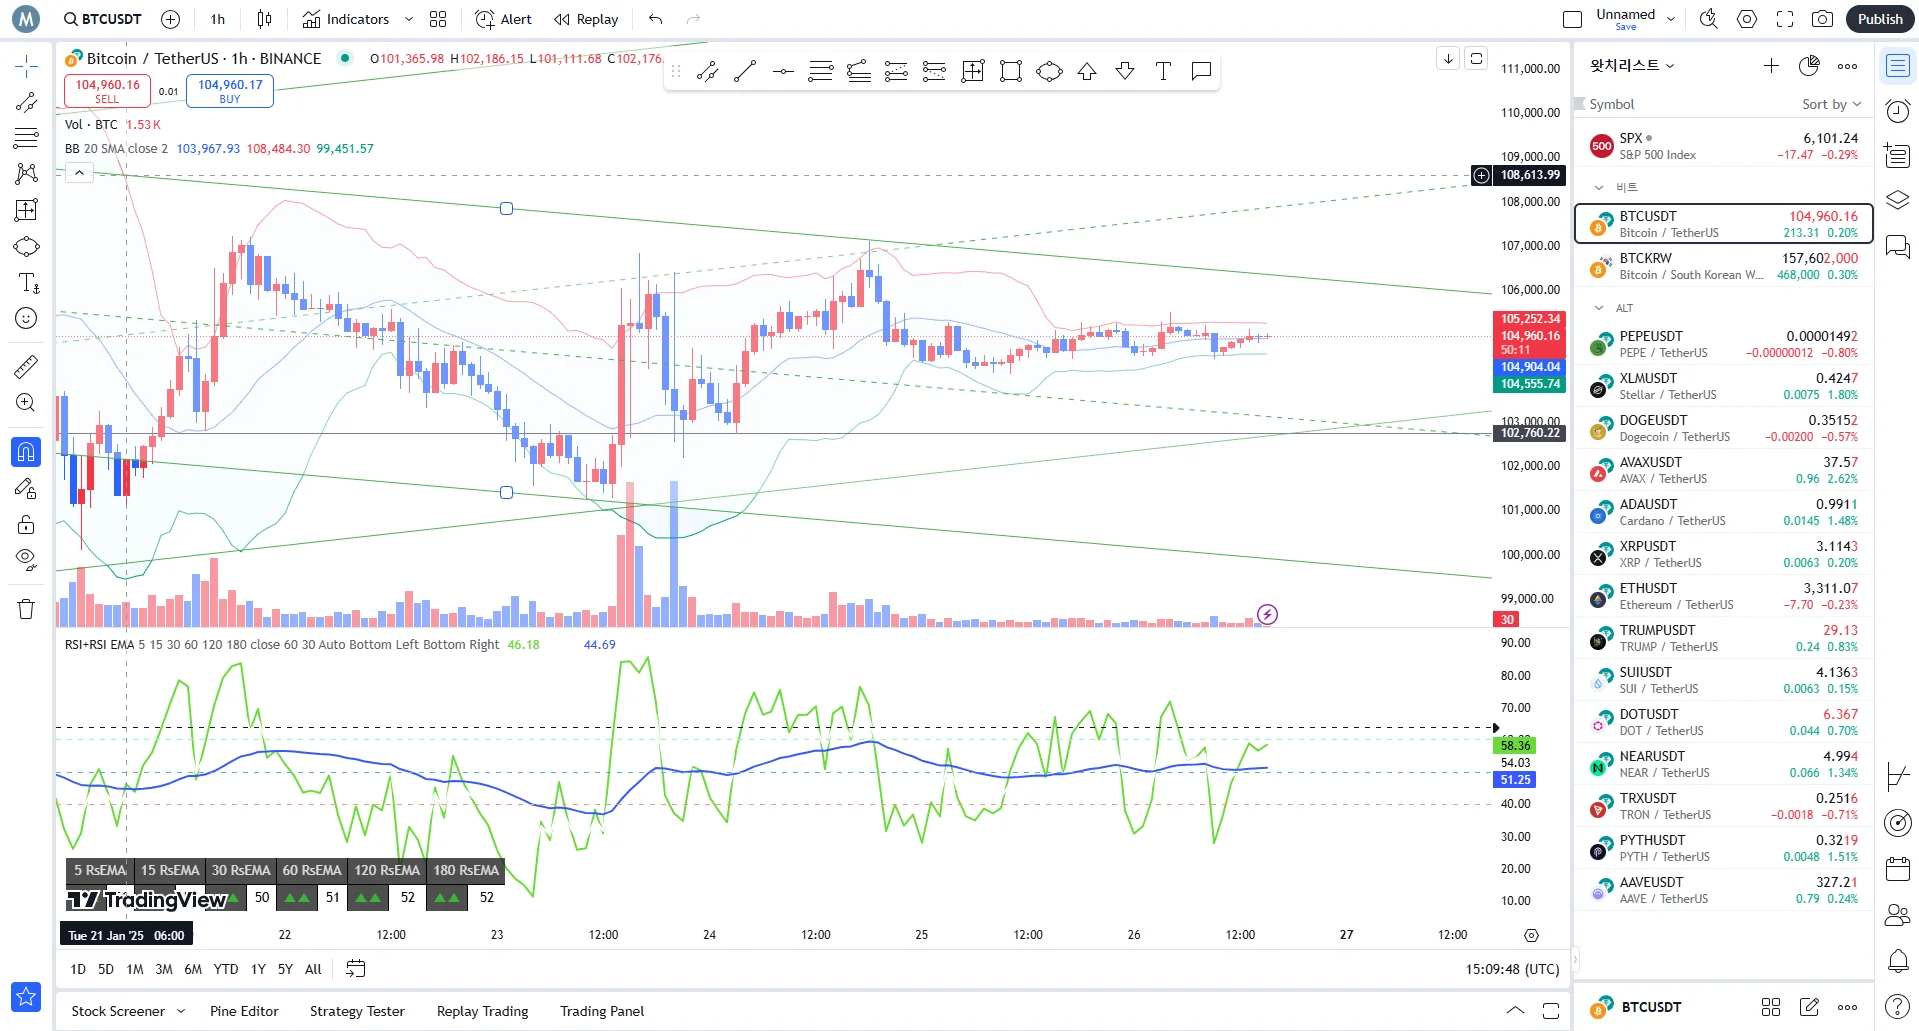Viewport: 1919px width, 1031px height.
Task: Open the Trading Panel tab
Action: tap(602, 1011)
